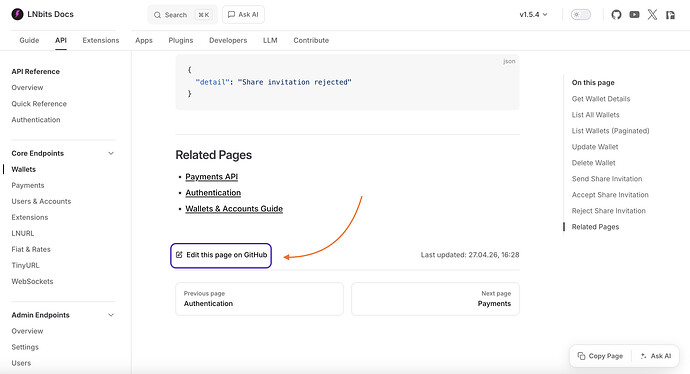Click the floating Ask AI button
The image size is (690, 374).
(x=656, y=356)
